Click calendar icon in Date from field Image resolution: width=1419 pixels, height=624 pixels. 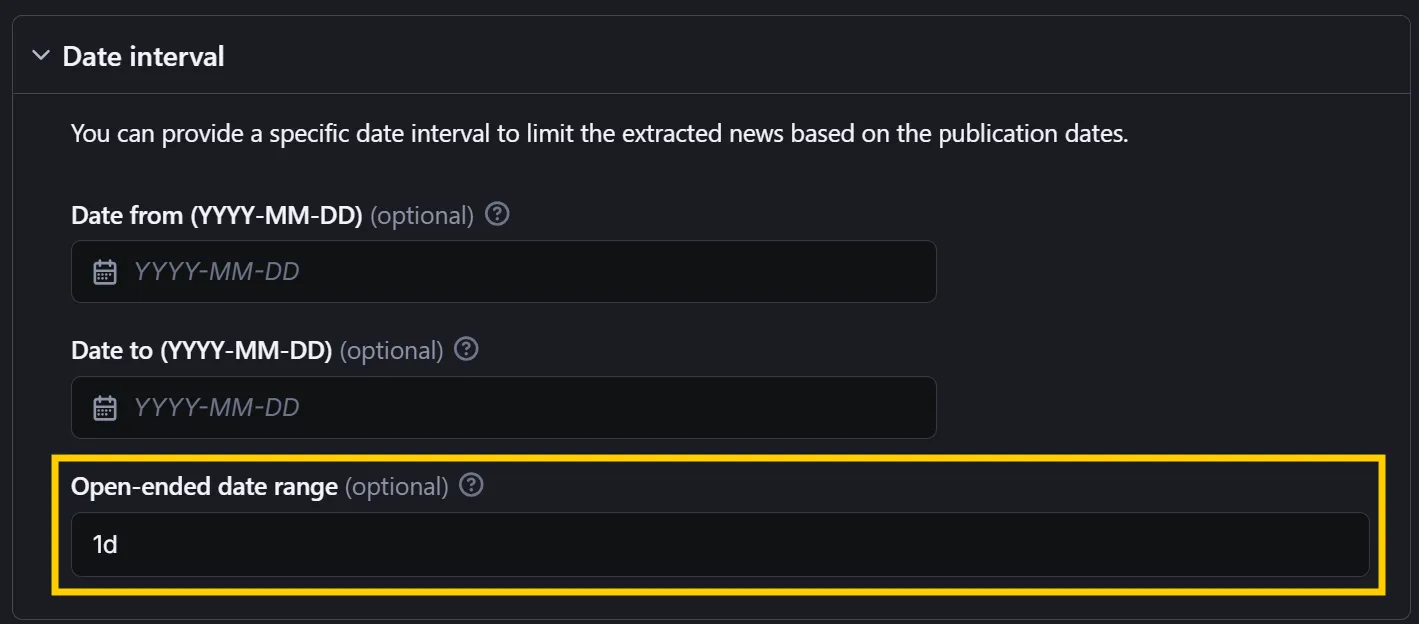(105, 272)
